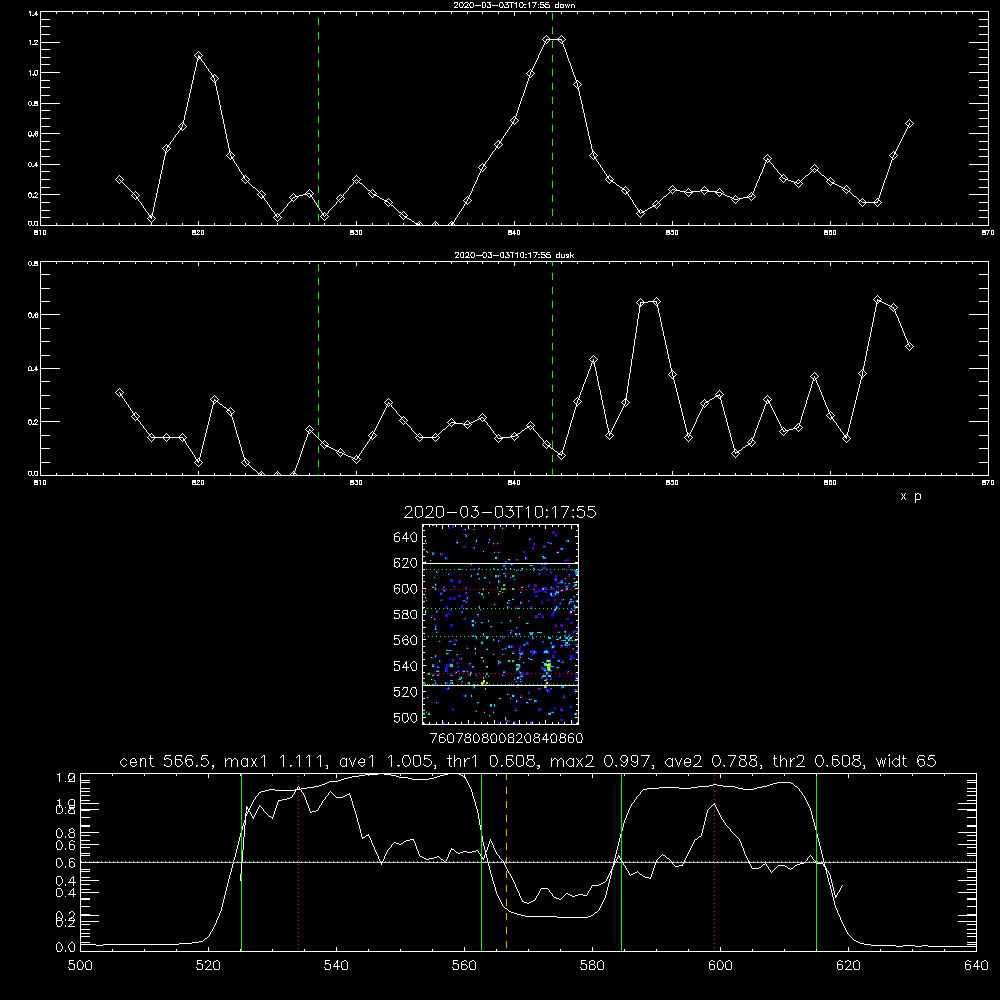Select the '540' tick label on the bottom plot axis

point(336,966)
